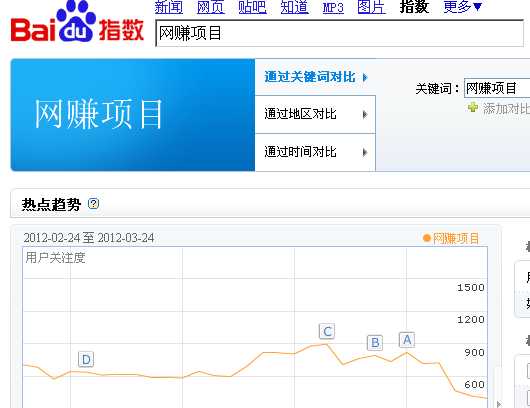Select the 指数 navigation item
Viewport: 530px width, 408px height.
pos(414,7)
